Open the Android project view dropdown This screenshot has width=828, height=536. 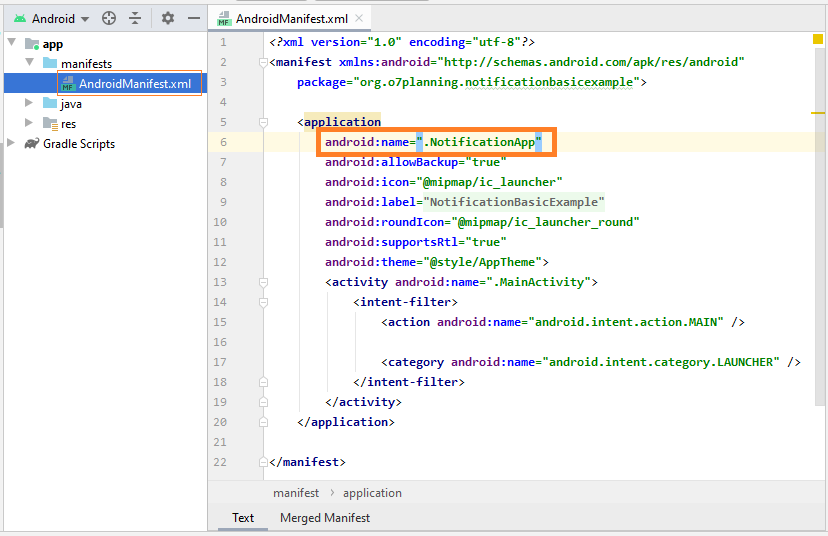(x=60, y=18)
